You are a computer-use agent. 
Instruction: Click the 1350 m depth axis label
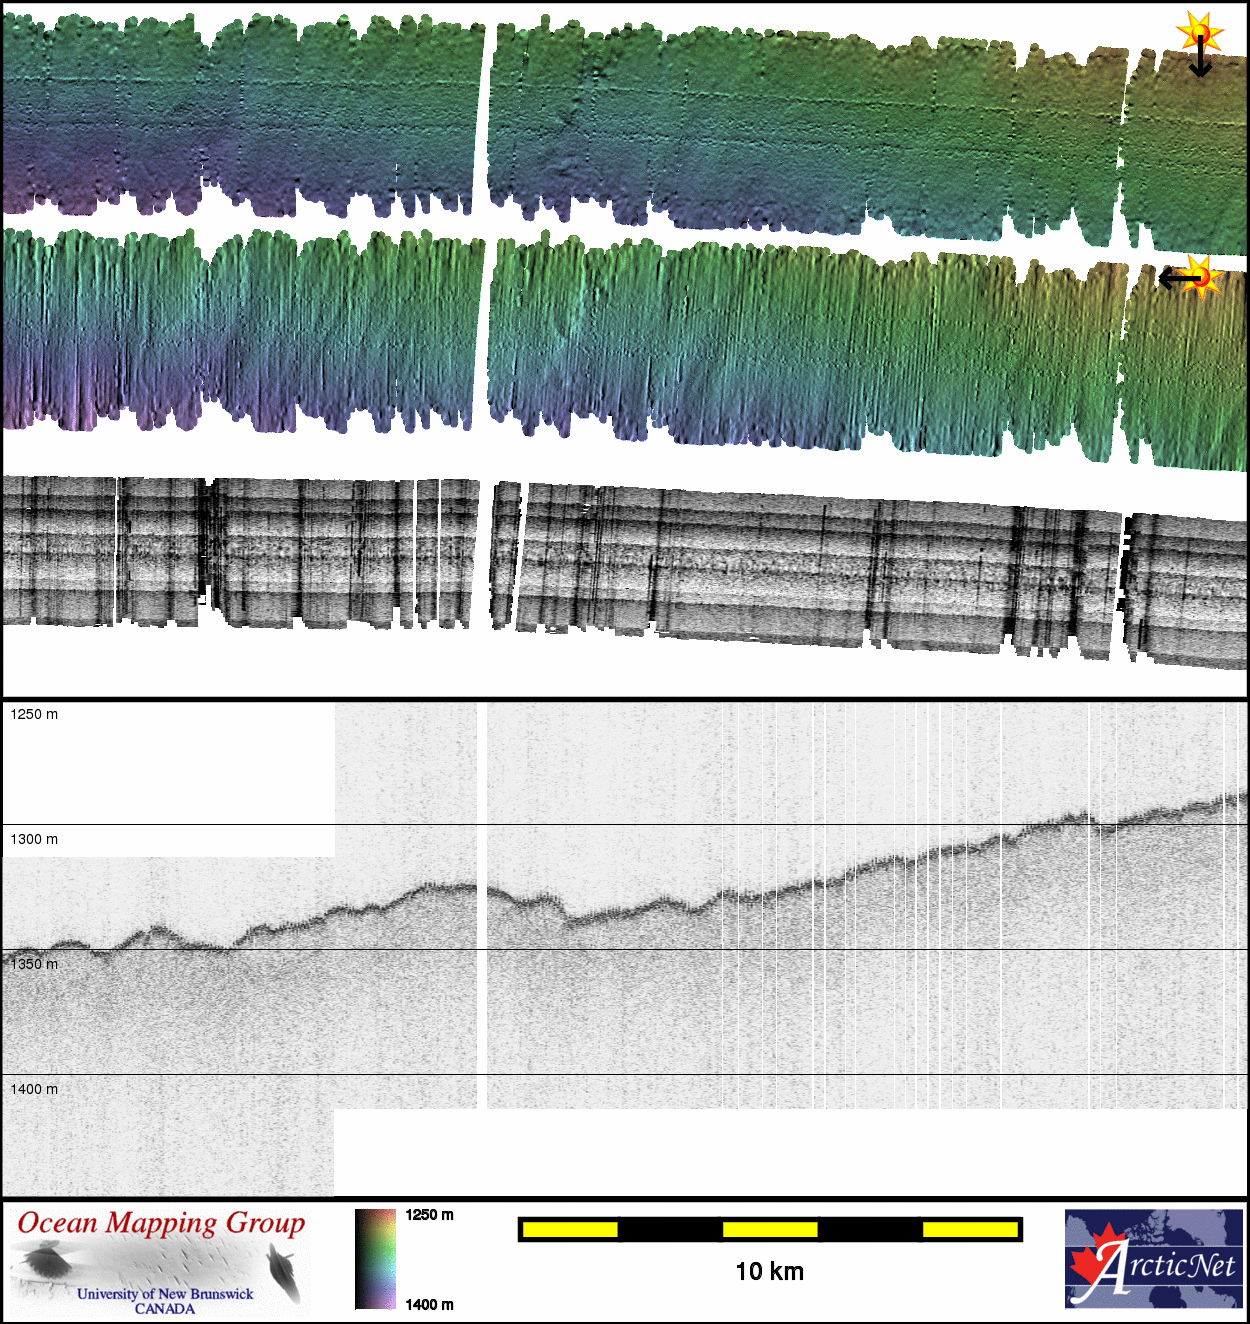(x=34, y=964)
